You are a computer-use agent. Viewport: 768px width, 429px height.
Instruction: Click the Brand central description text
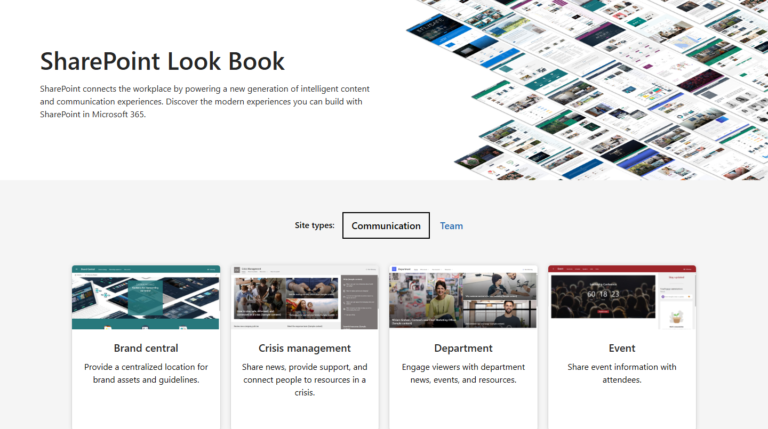pyautogui.click(x=146, y=373)
